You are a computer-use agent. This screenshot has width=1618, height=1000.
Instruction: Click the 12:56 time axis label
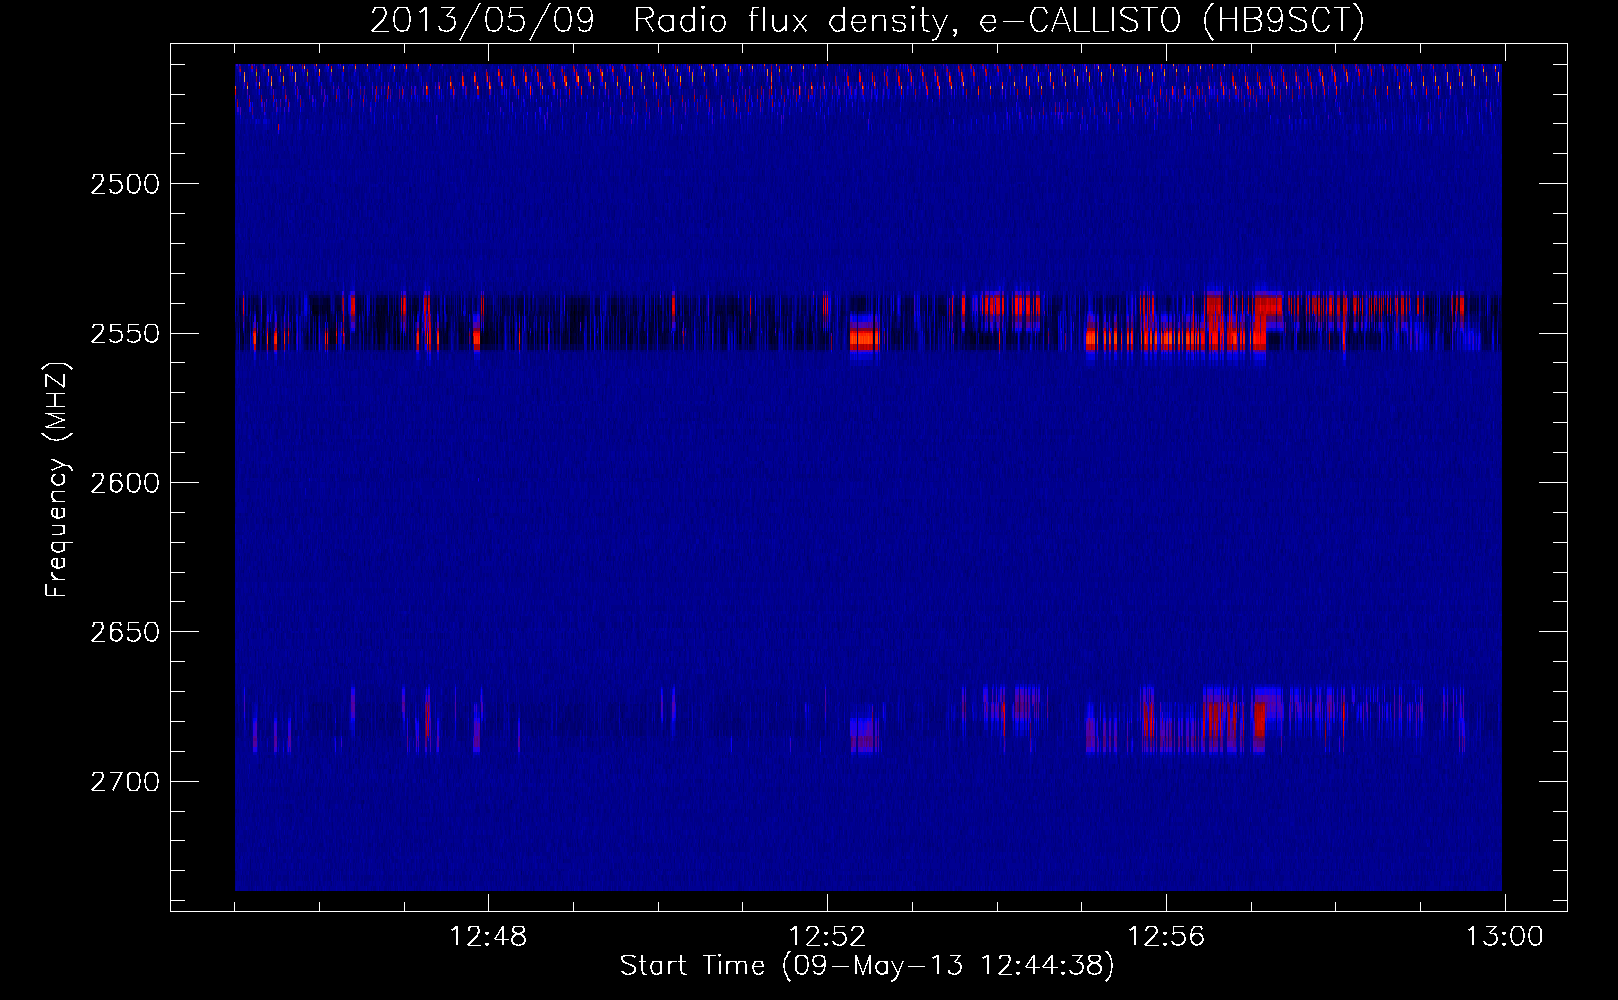1166,937
